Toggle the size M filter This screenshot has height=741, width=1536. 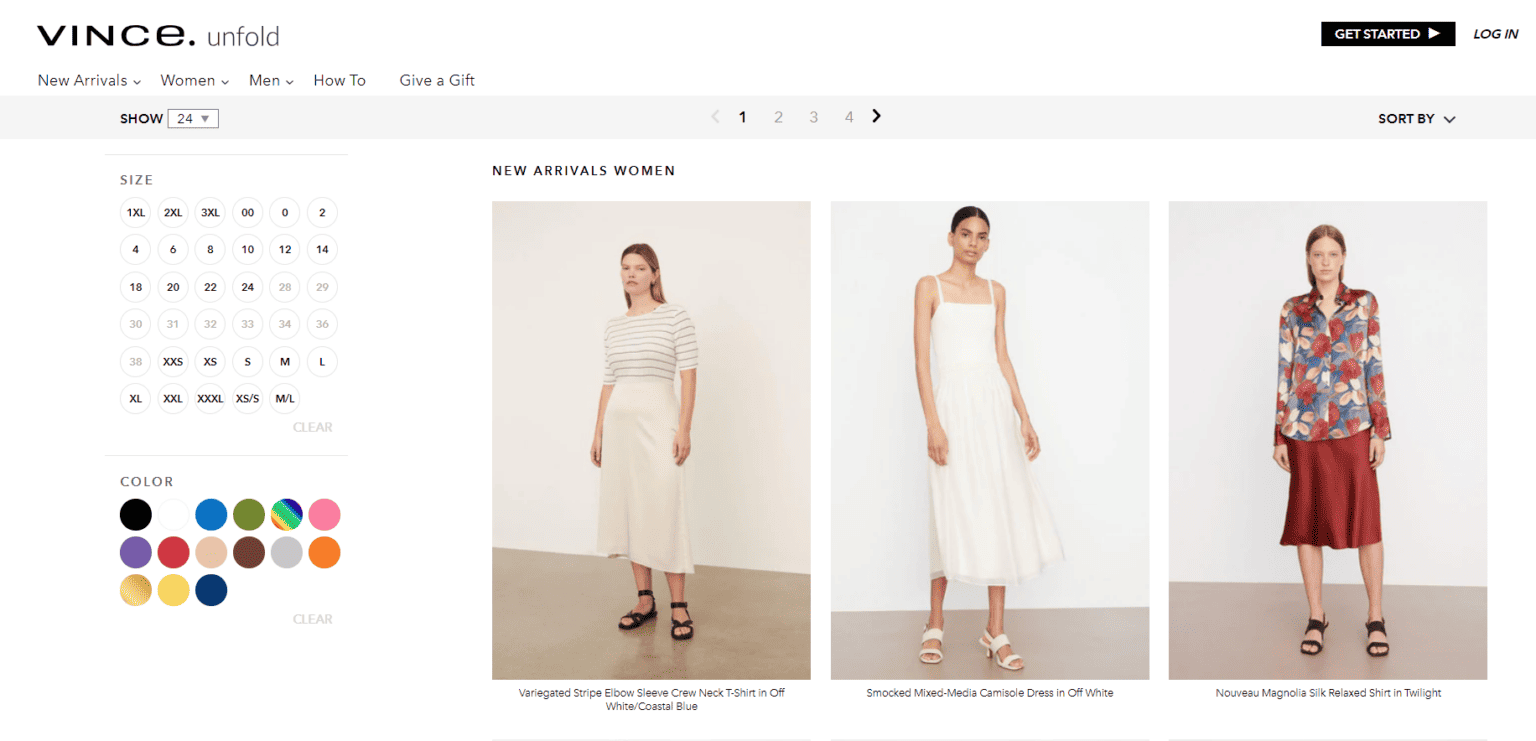click(284, 361)
